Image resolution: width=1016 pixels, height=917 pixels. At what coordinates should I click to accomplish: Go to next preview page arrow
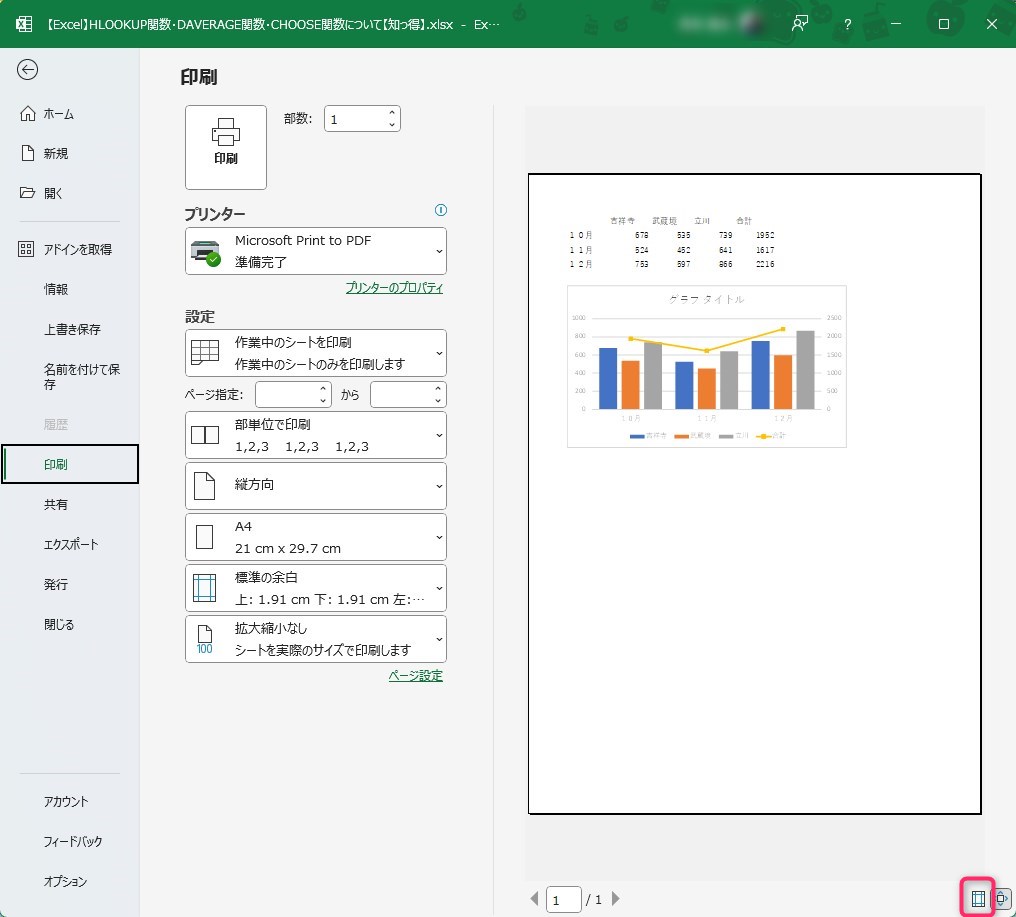pos(616,899)
